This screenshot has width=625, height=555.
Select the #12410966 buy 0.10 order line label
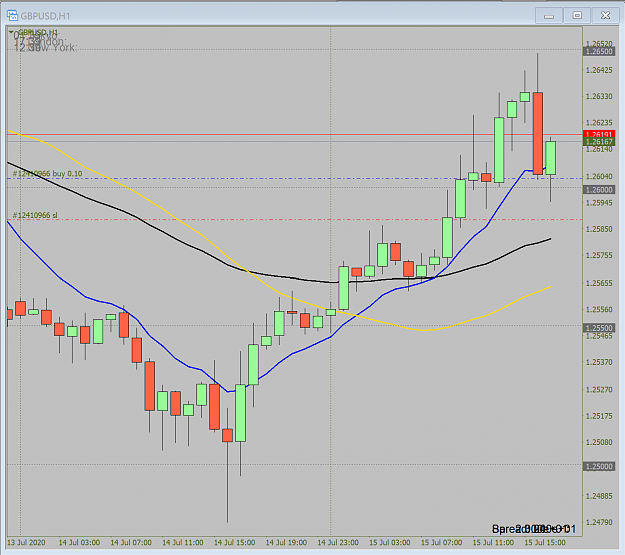coord(47,174)
